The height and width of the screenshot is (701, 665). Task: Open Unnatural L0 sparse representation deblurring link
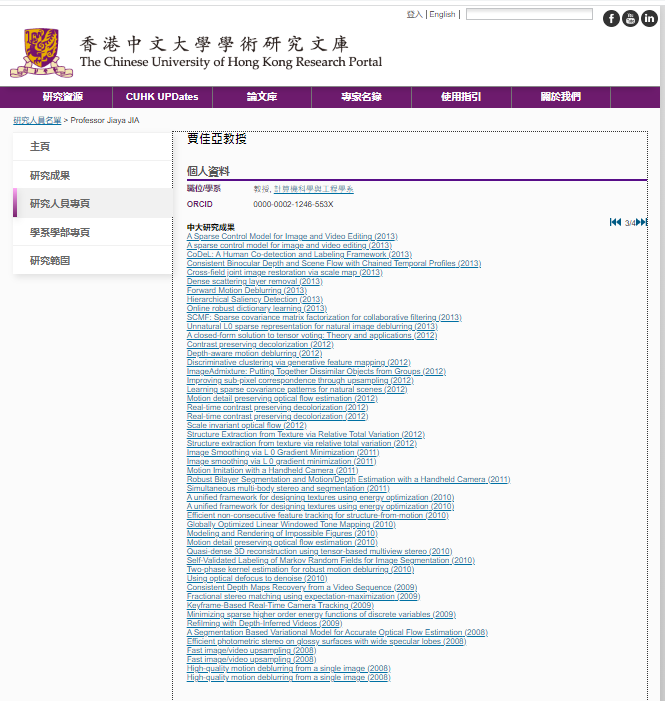(312, 326)
